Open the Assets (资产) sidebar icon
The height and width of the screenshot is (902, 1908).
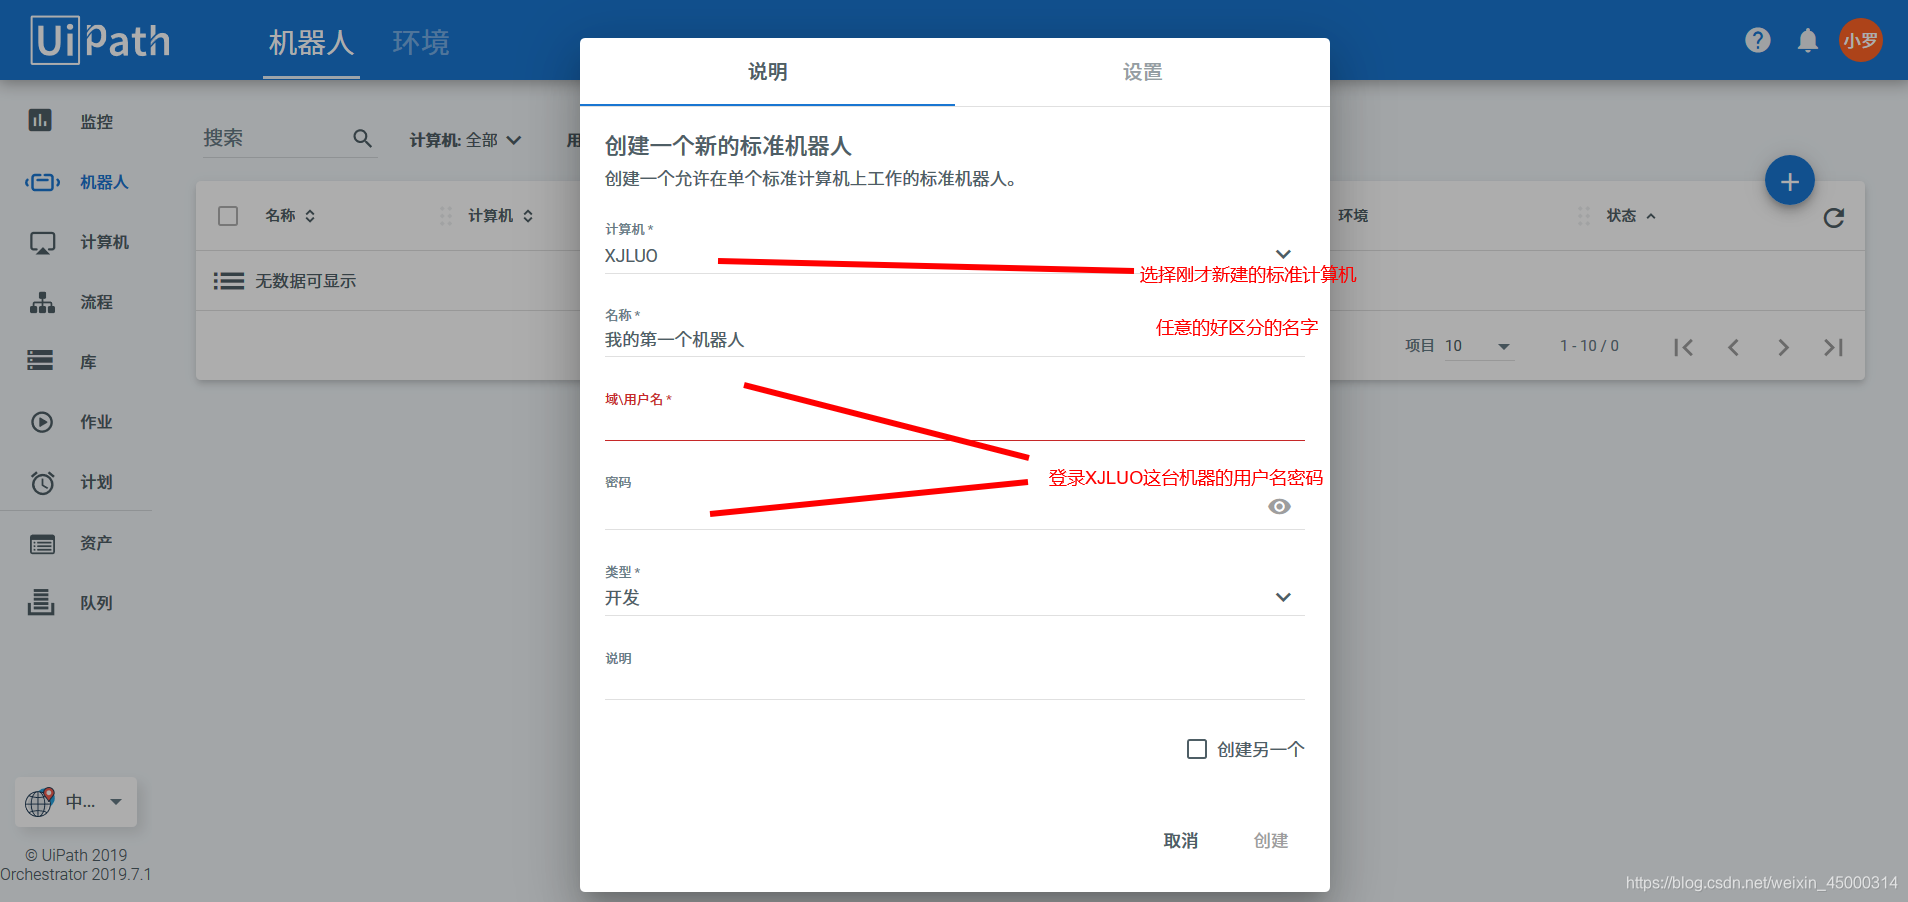tap(42, 544)
